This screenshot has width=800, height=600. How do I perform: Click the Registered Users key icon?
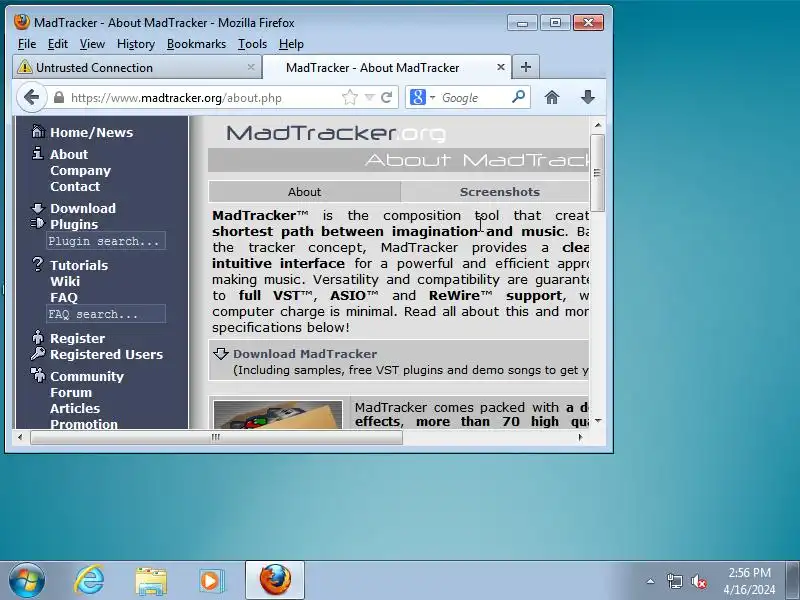pos(38,353)
